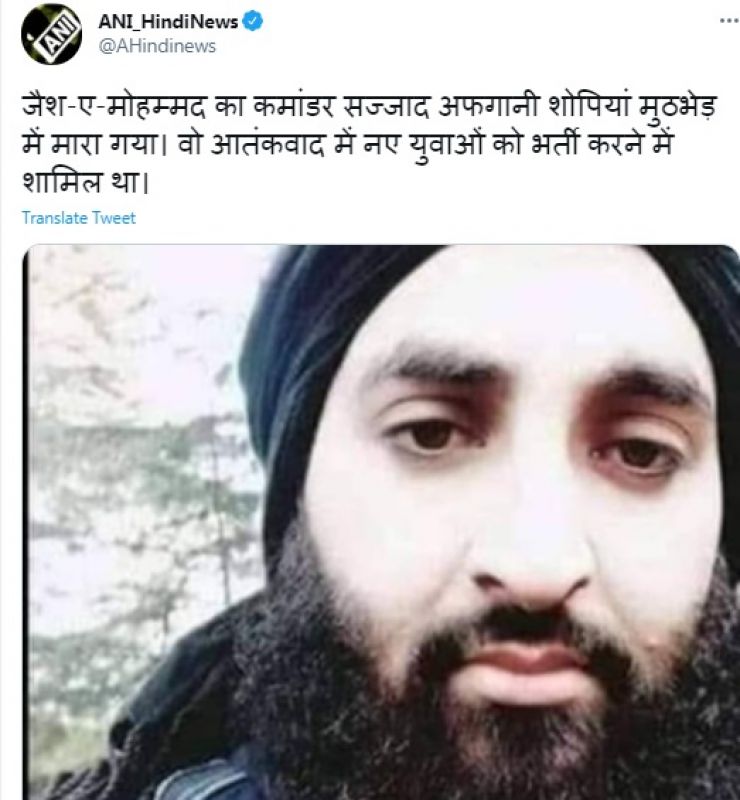Screen dimensions: 740x800
Task: Open the attached photo of bearded man
Action: coord(381,522)
